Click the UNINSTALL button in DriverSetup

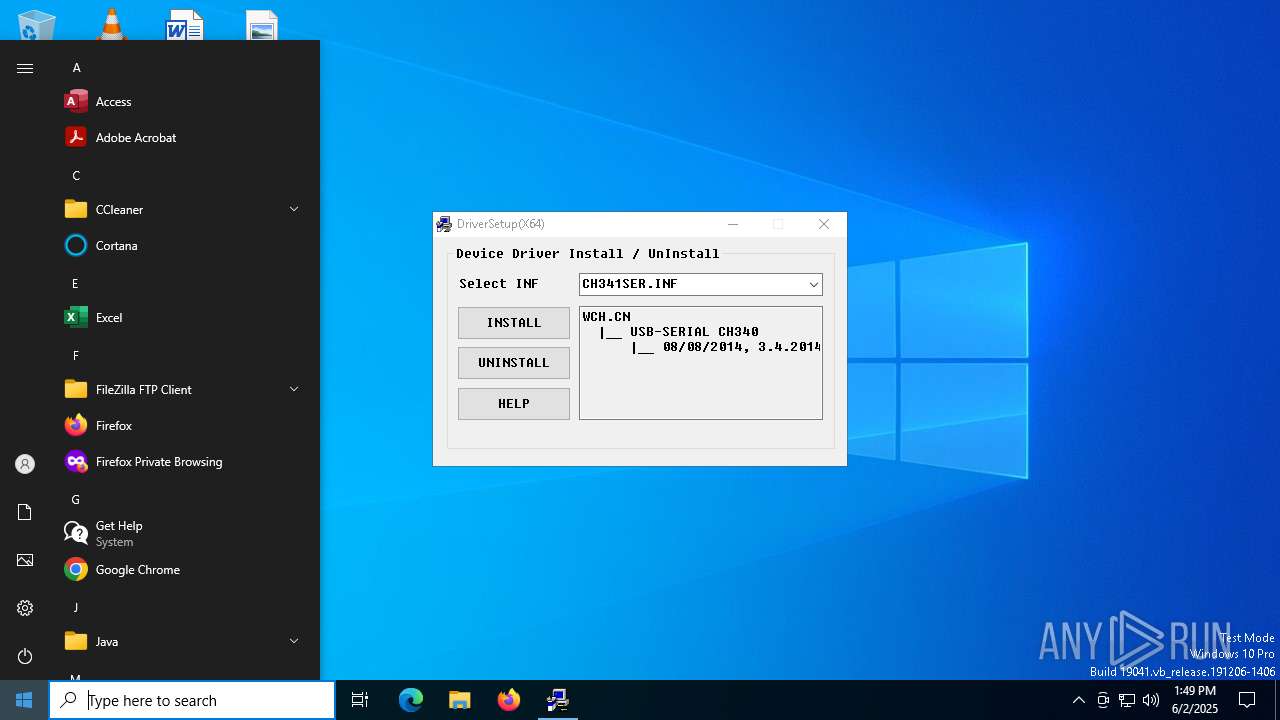513,363
